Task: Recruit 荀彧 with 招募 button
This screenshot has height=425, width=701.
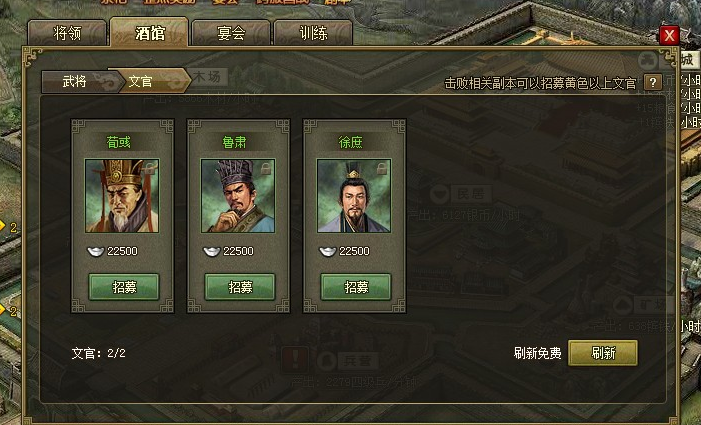Action: [124, 287]
